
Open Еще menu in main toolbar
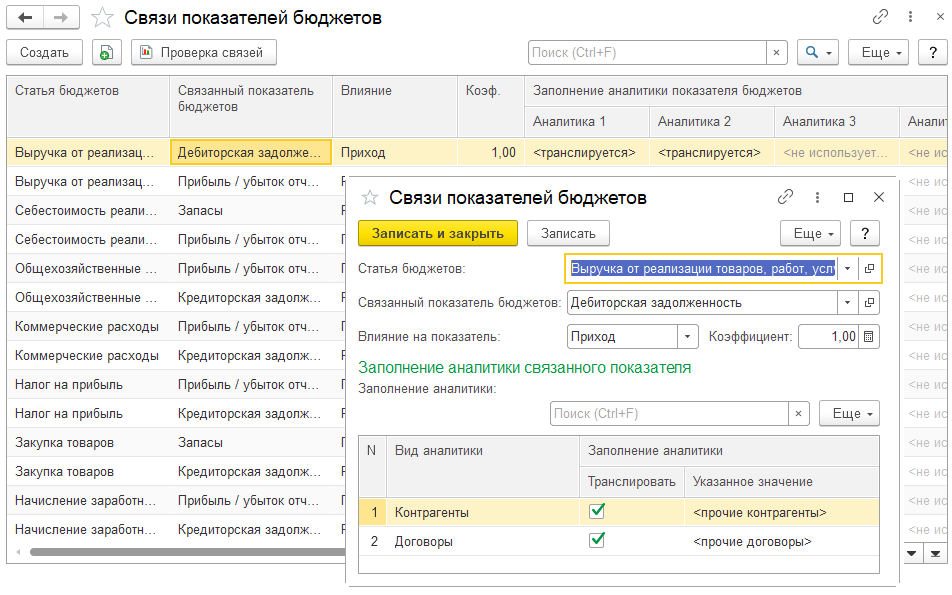[x=877, y=53]
